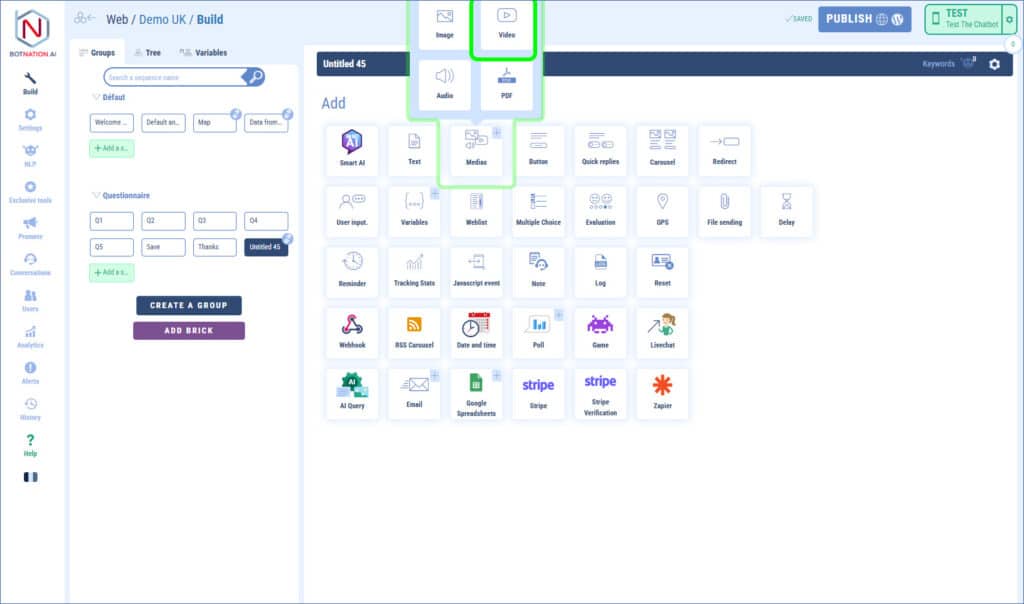1024x604 pixels.
Task: Open Analytics in the left sidebar
Action: [x=30, y=337]
